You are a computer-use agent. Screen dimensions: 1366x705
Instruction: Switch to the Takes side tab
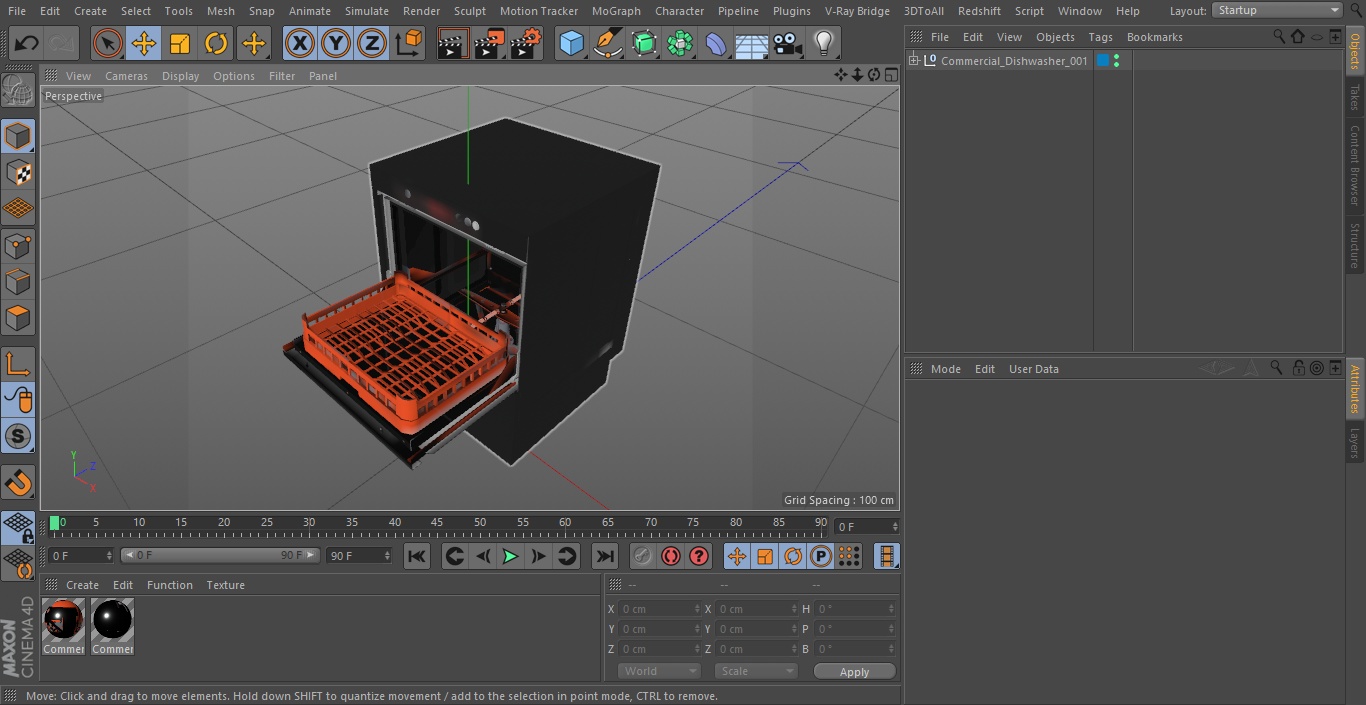(1355, 97)
